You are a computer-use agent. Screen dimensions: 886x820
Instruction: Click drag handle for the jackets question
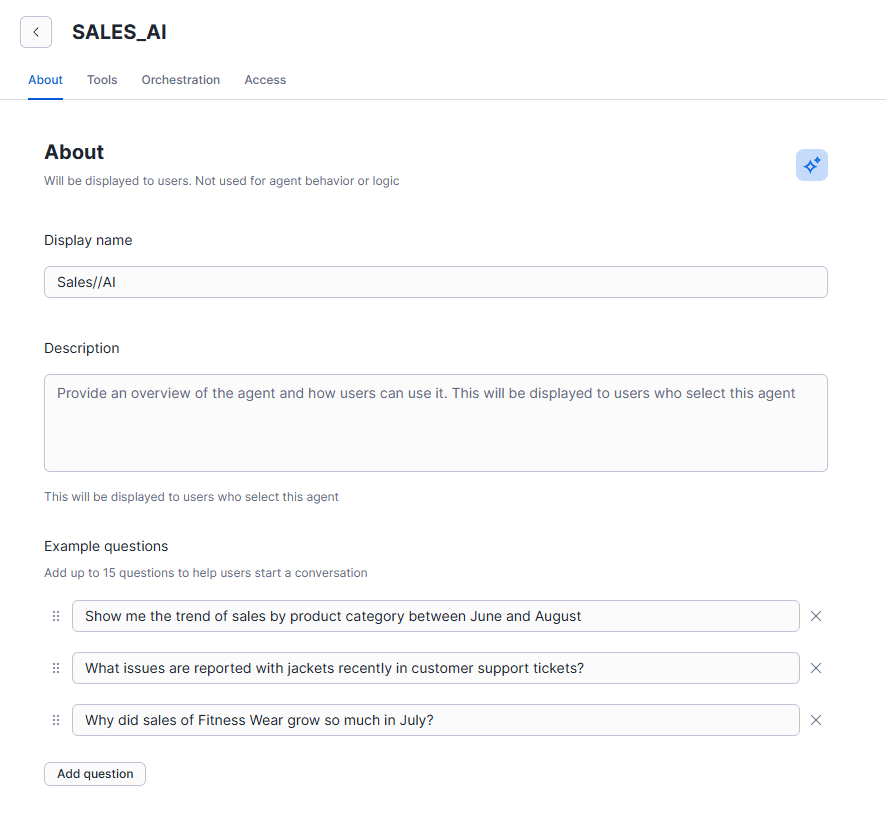pyautogui.click(x=56, y=668)
